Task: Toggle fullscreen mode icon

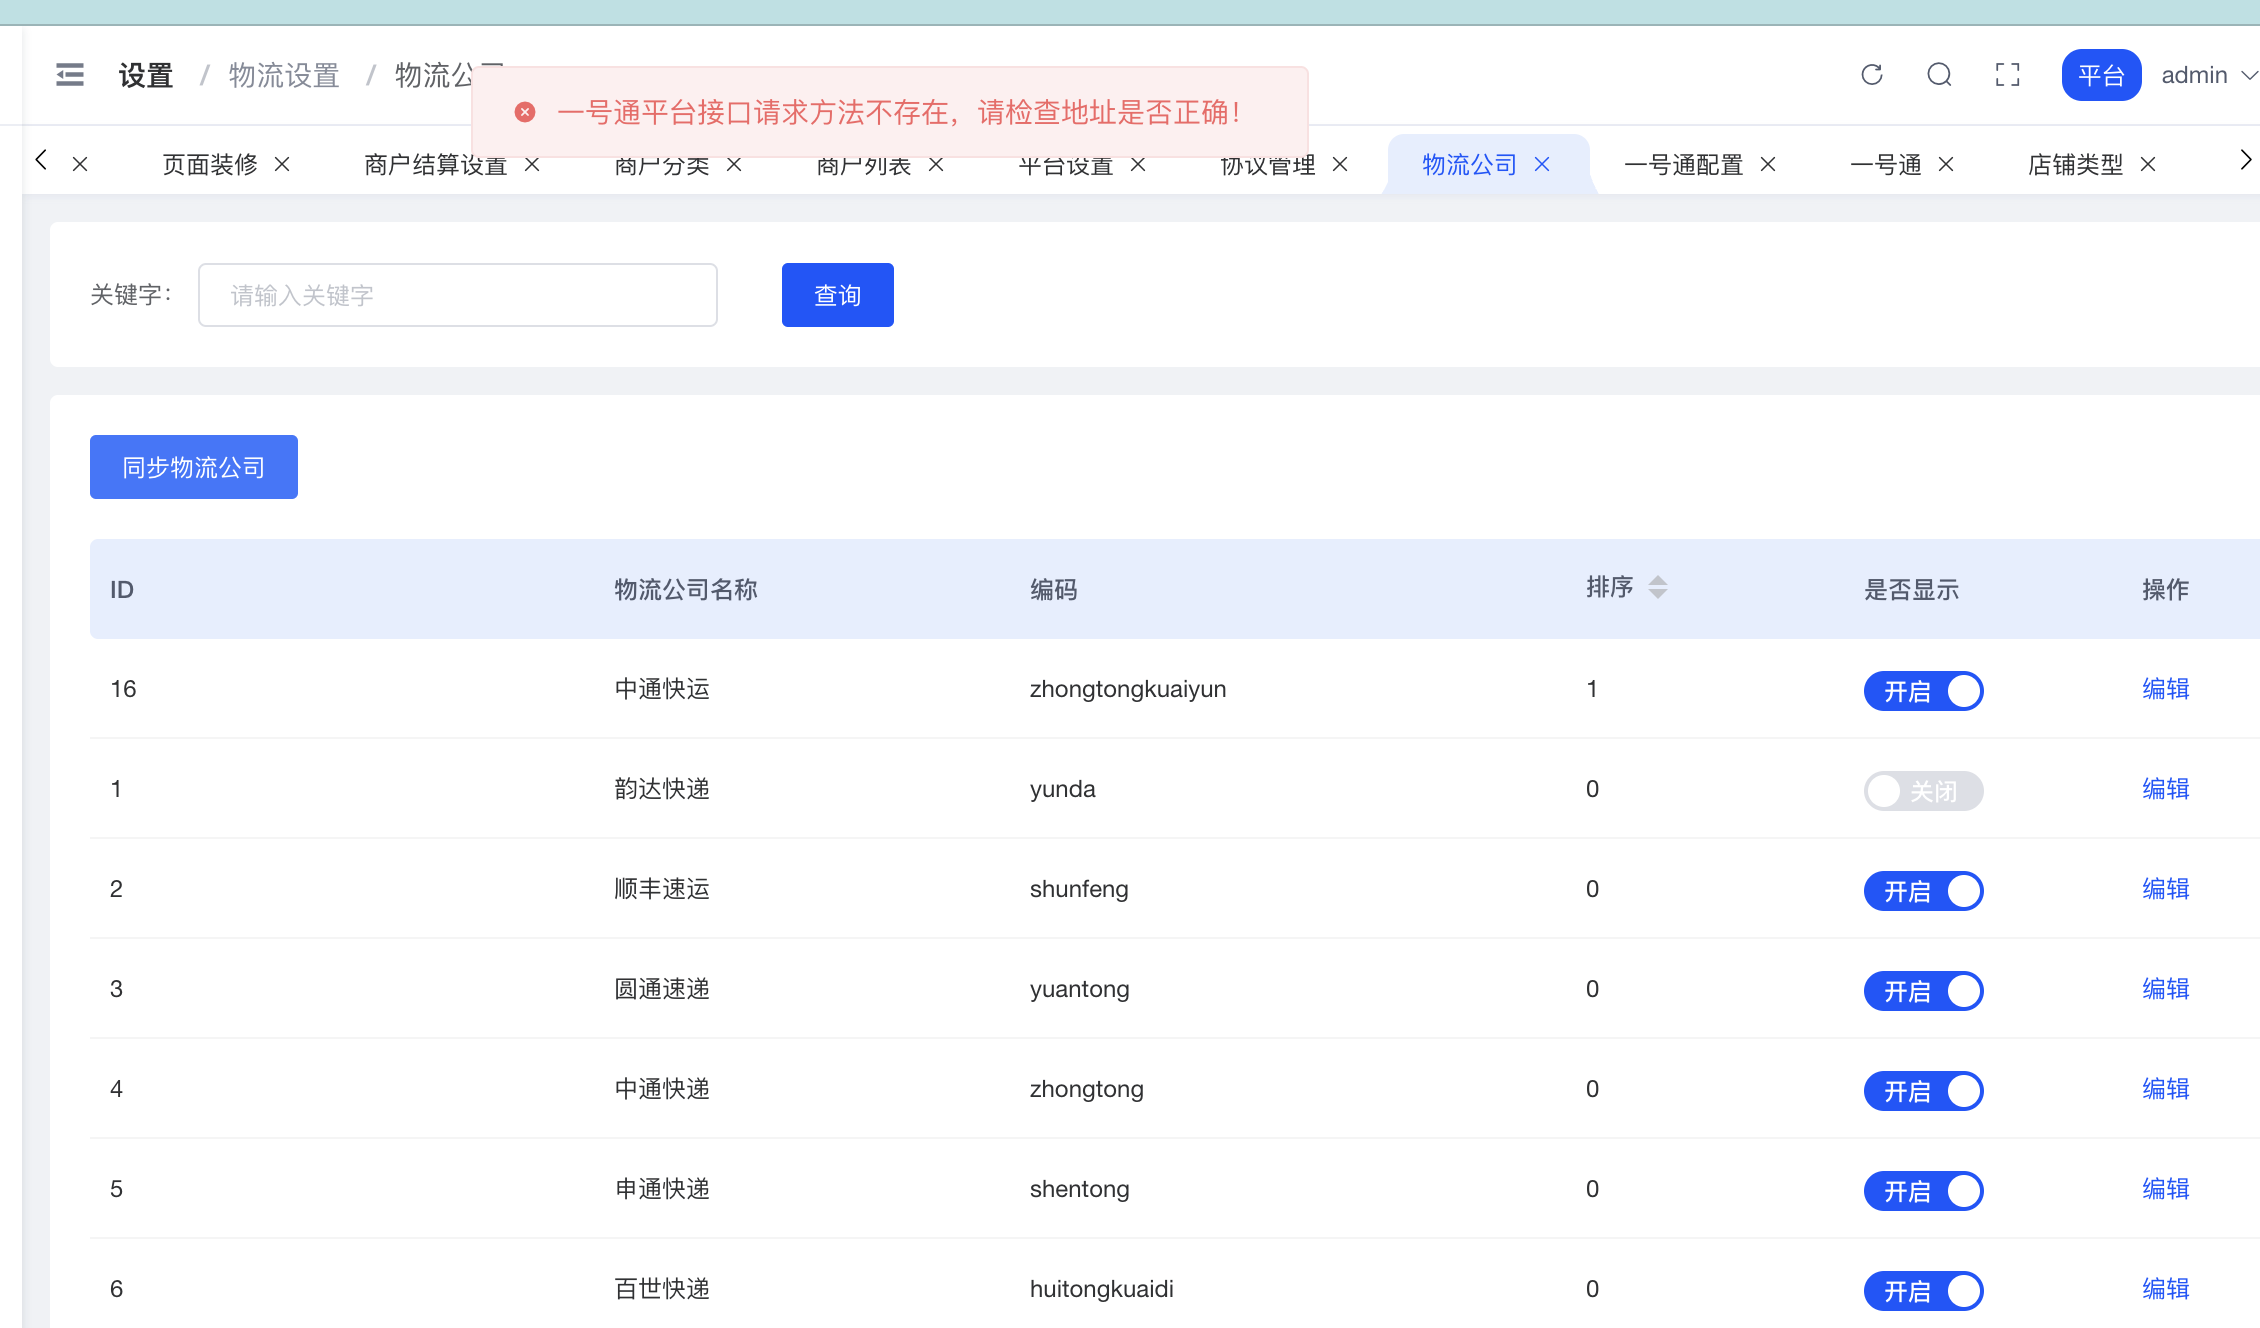Action: pyautogui.click(x=2008, y=75)
